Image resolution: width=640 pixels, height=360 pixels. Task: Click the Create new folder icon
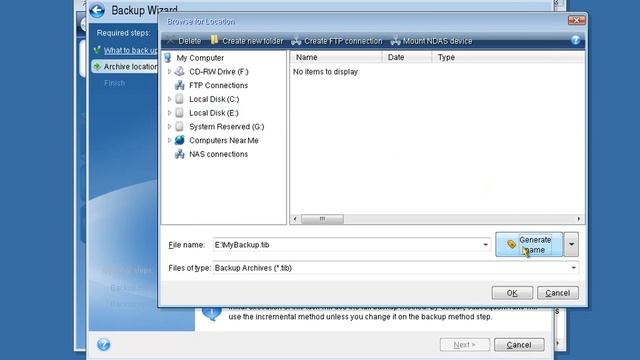pyautogui.click(x=214, y=40)
